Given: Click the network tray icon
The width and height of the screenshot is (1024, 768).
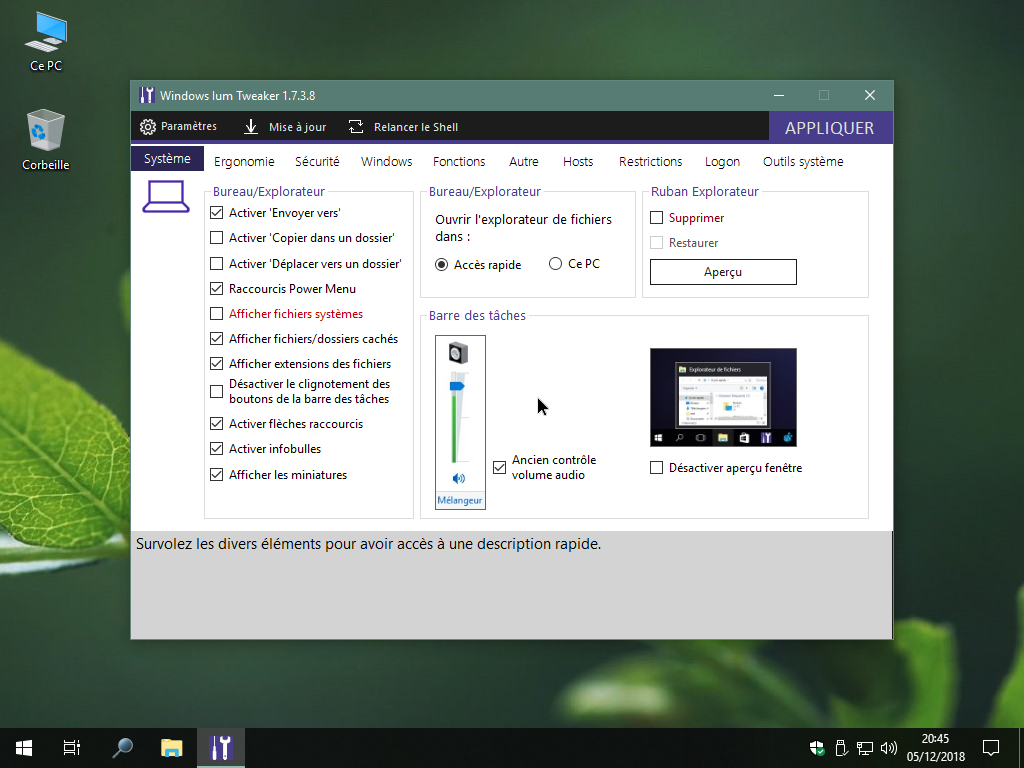Looking at the screenshot, I should click(865, 748).
